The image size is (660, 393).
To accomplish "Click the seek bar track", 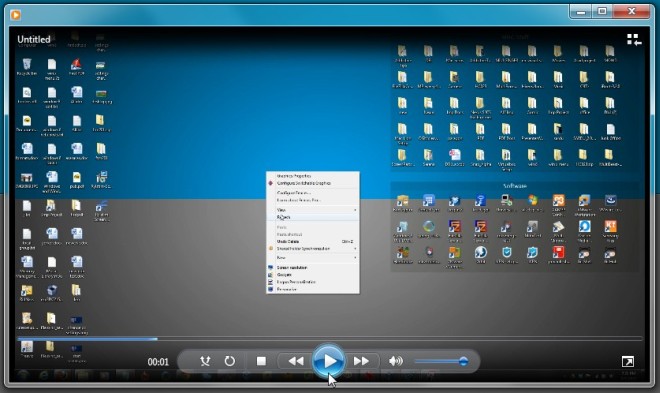I will [330, 338].
